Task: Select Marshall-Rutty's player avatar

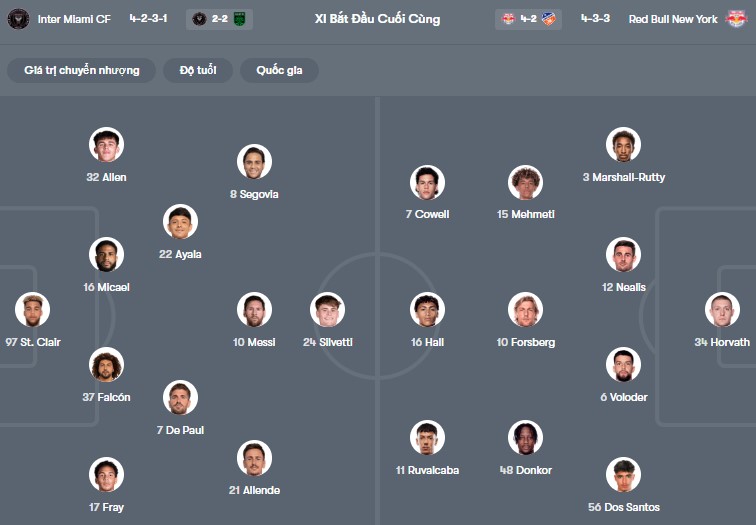Action: (623, 145)
